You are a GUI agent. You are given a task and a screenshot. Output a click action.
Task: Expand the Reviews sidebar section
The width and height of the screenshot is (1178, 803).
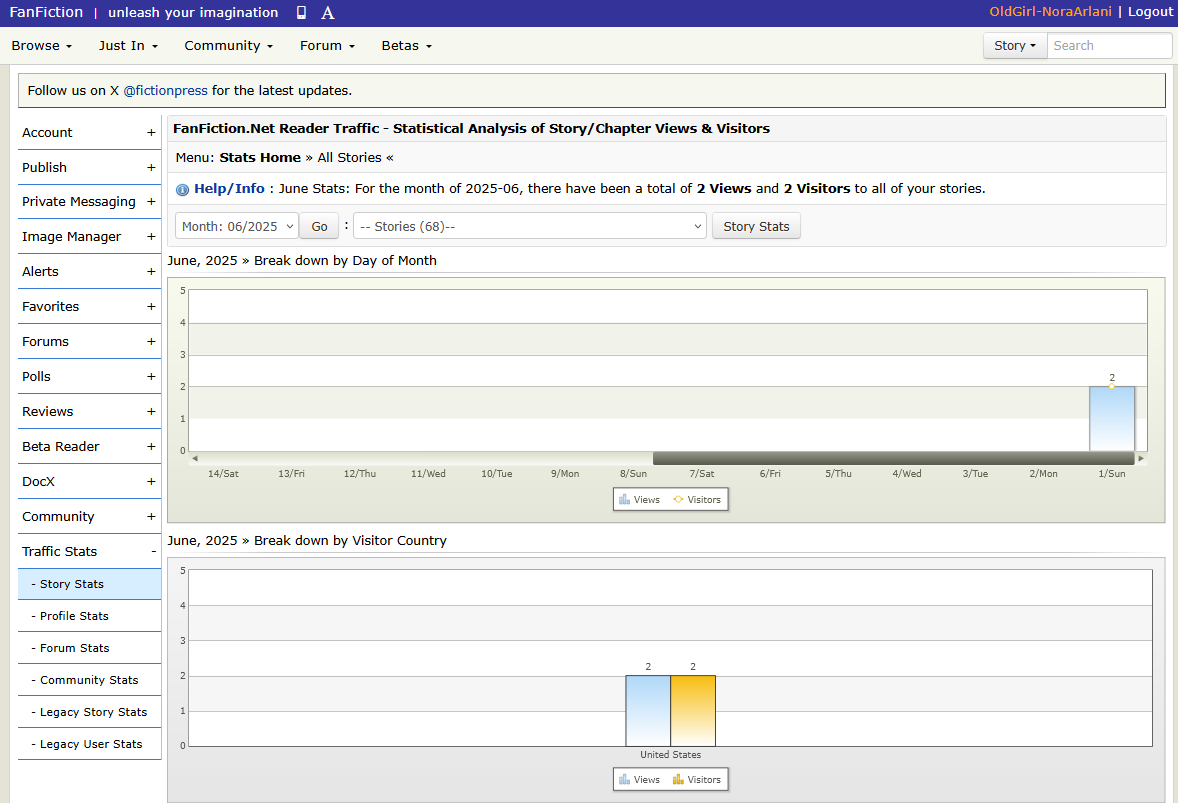click(x=89, y=412)
